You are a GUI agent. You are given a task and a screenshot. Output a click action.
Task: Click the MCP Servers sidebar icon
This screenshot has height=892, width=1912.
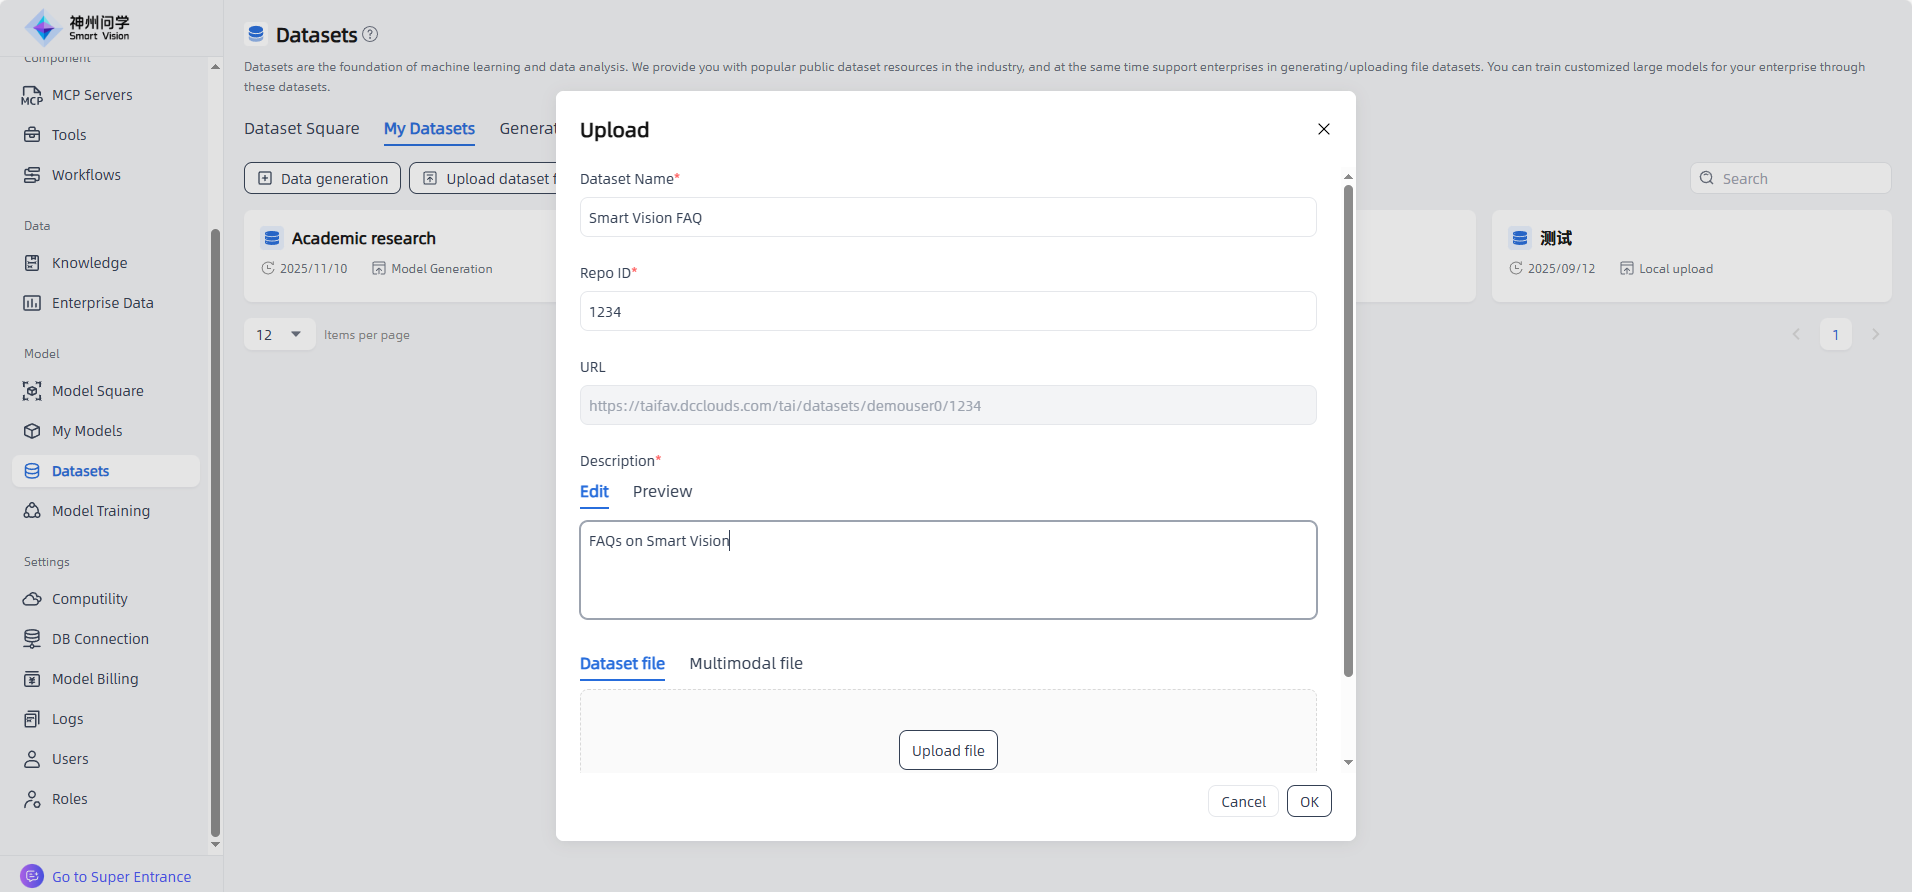32,95
